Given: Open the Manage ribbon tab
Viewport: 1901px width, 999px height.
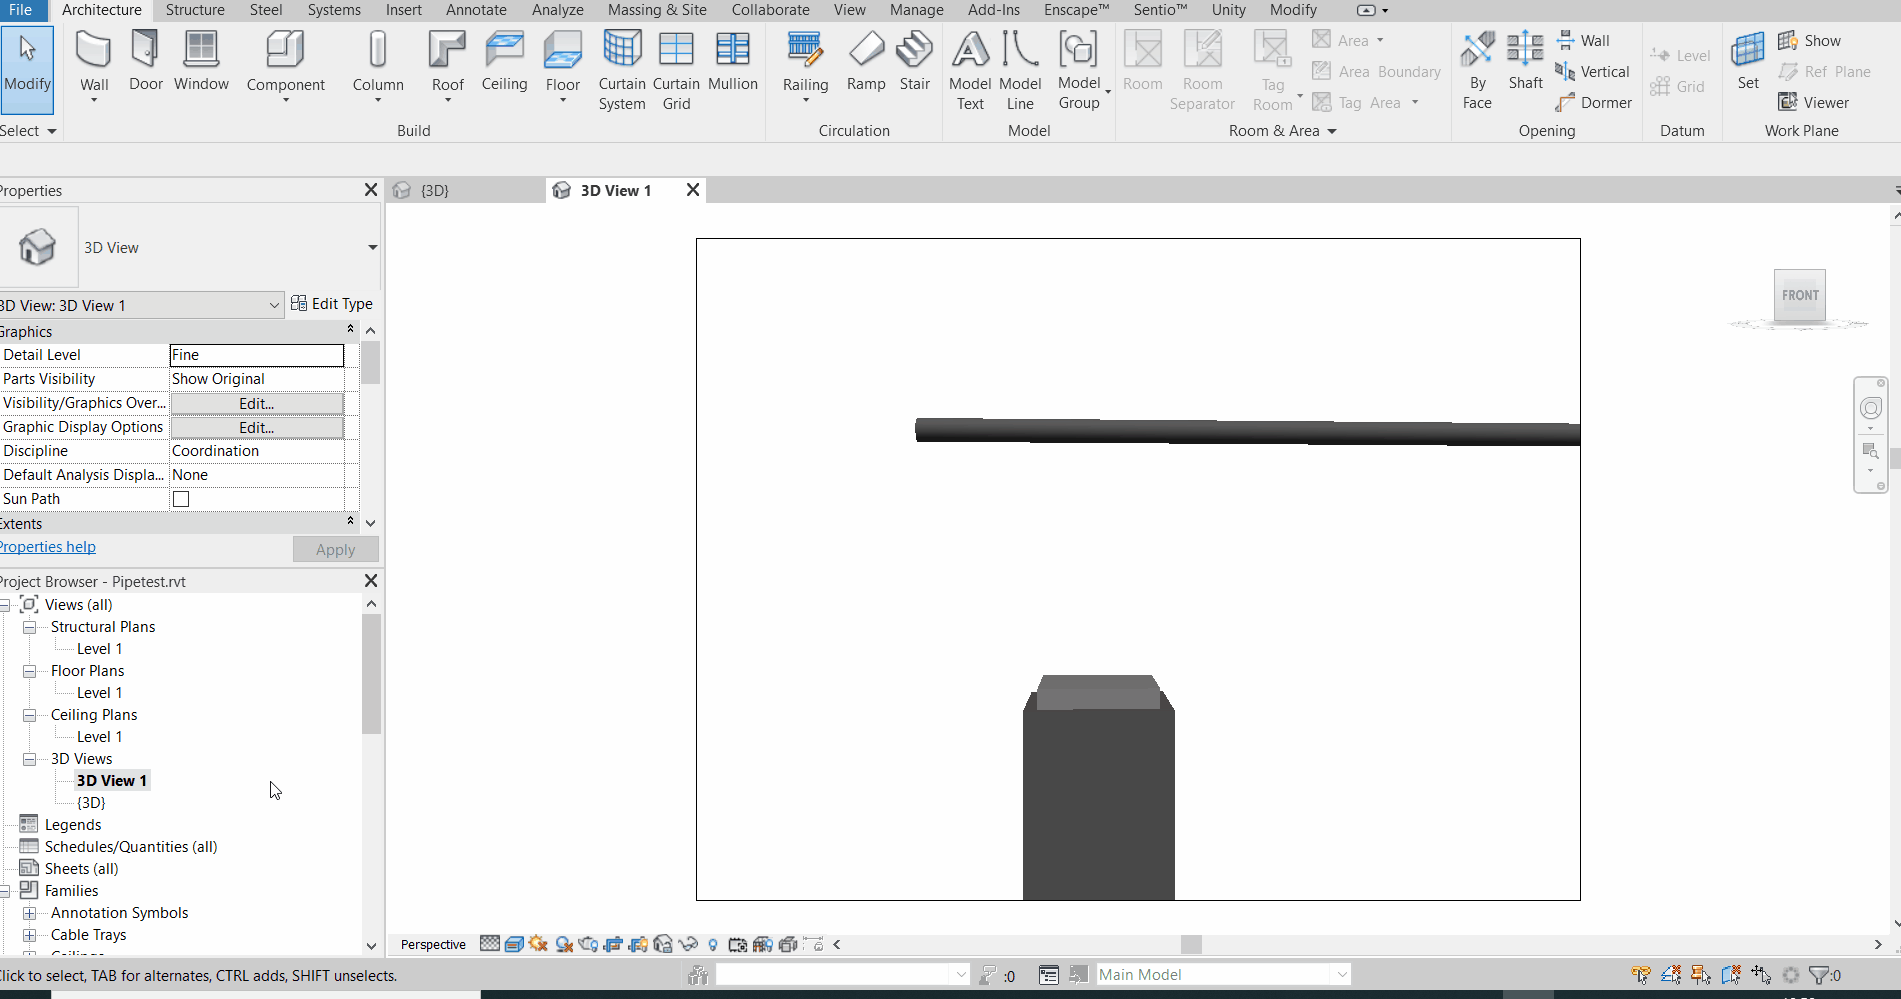Looking at the screenshot, I should point(916,10).
